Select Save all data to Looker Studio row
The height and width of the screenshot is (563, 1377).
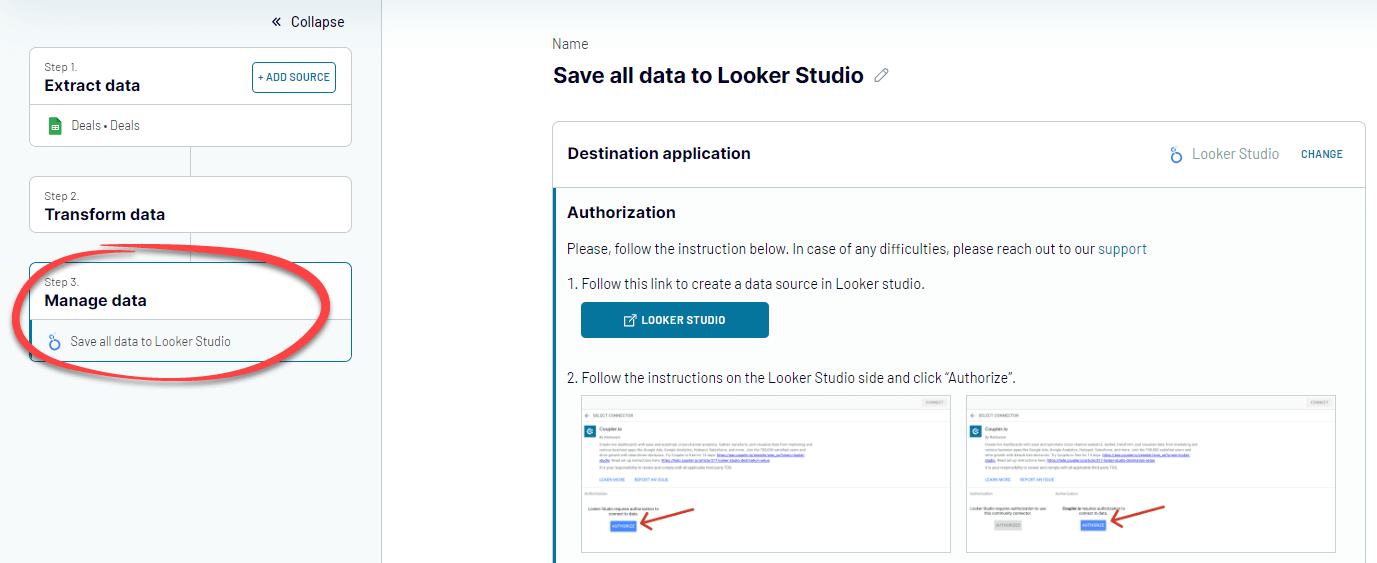[x=190, y=341]
